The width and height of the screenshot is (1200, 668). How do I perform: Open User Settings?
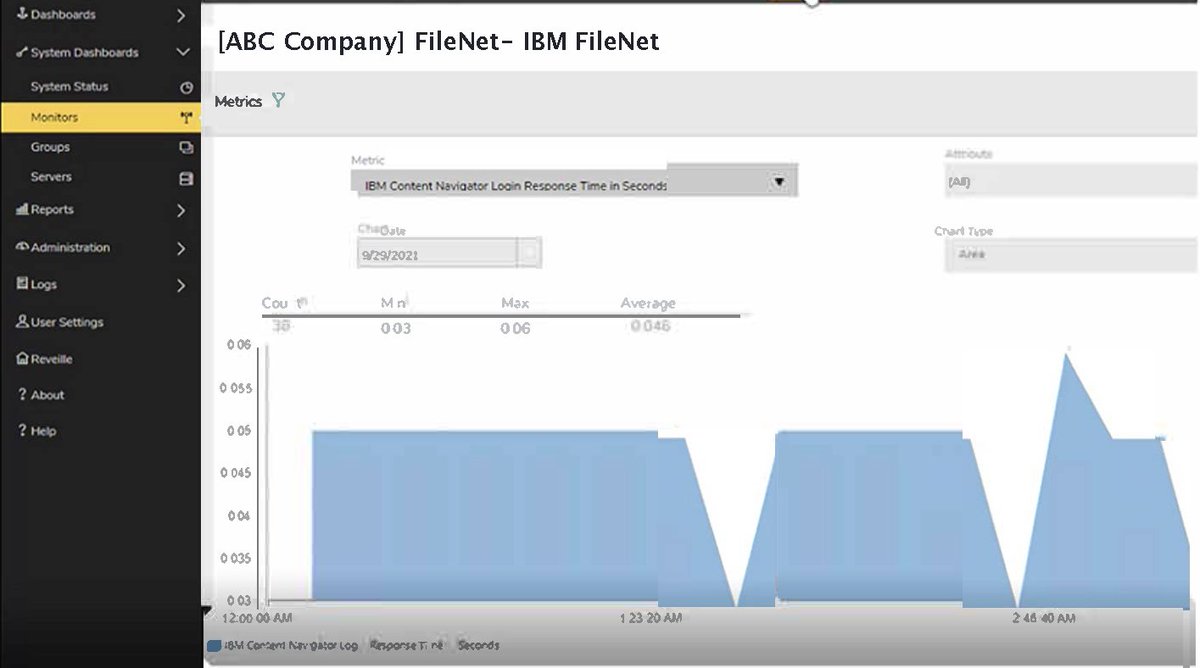pyautogui.click(x=67, y=322)
